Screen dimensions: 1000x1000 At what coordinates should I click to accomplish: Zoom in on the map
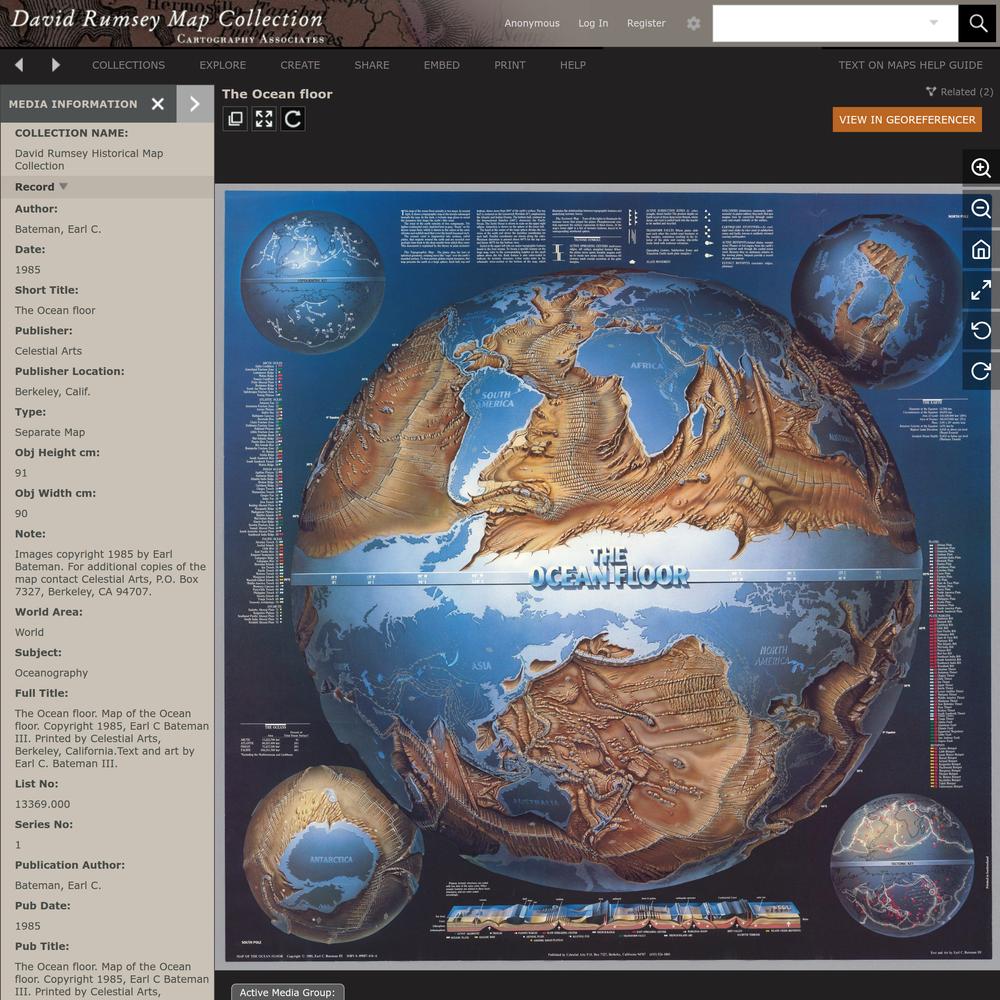coord(980,168)
